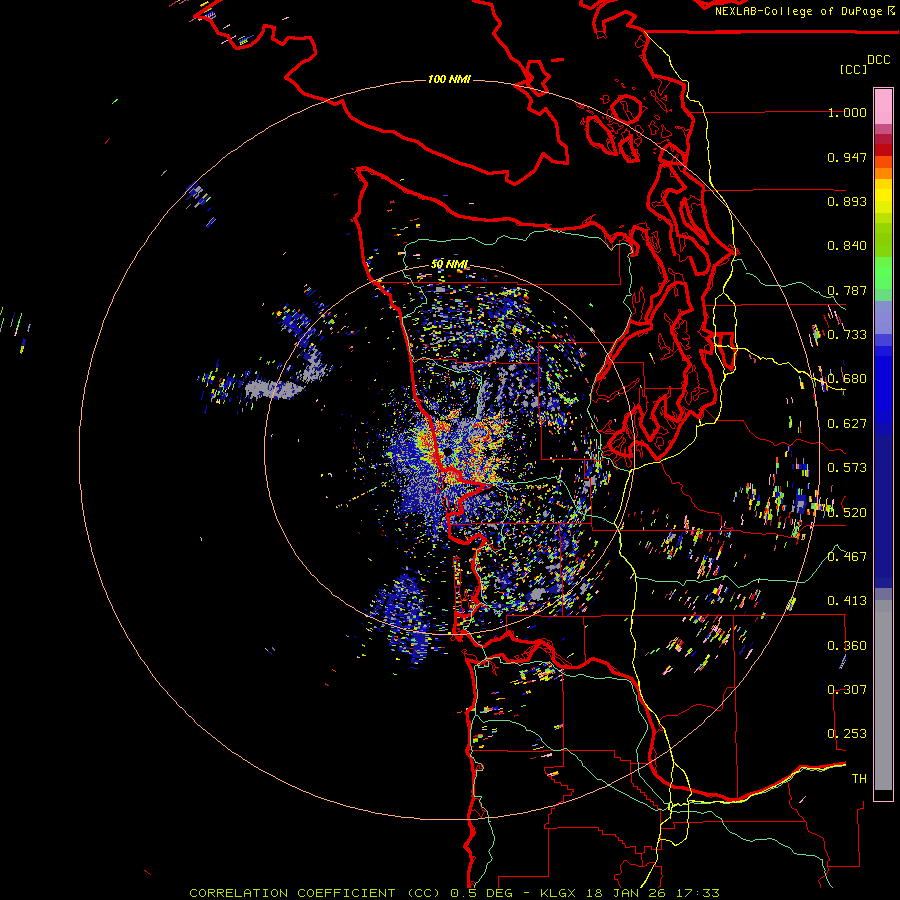Select the 0.840 scale value
Screen dimensions: 900x900
[847, 246]
